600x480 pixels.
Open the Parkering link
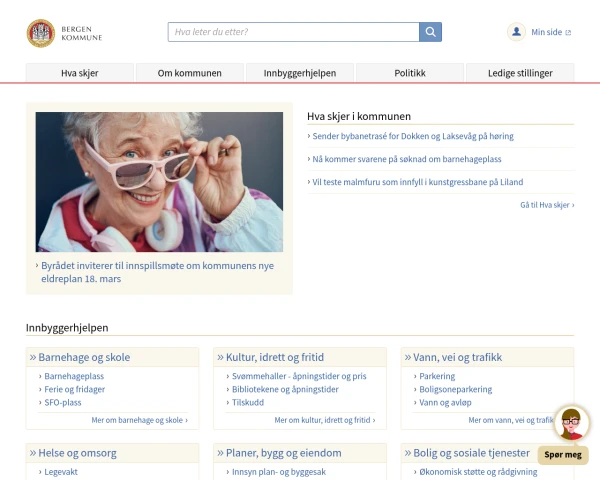pos(437,376)
